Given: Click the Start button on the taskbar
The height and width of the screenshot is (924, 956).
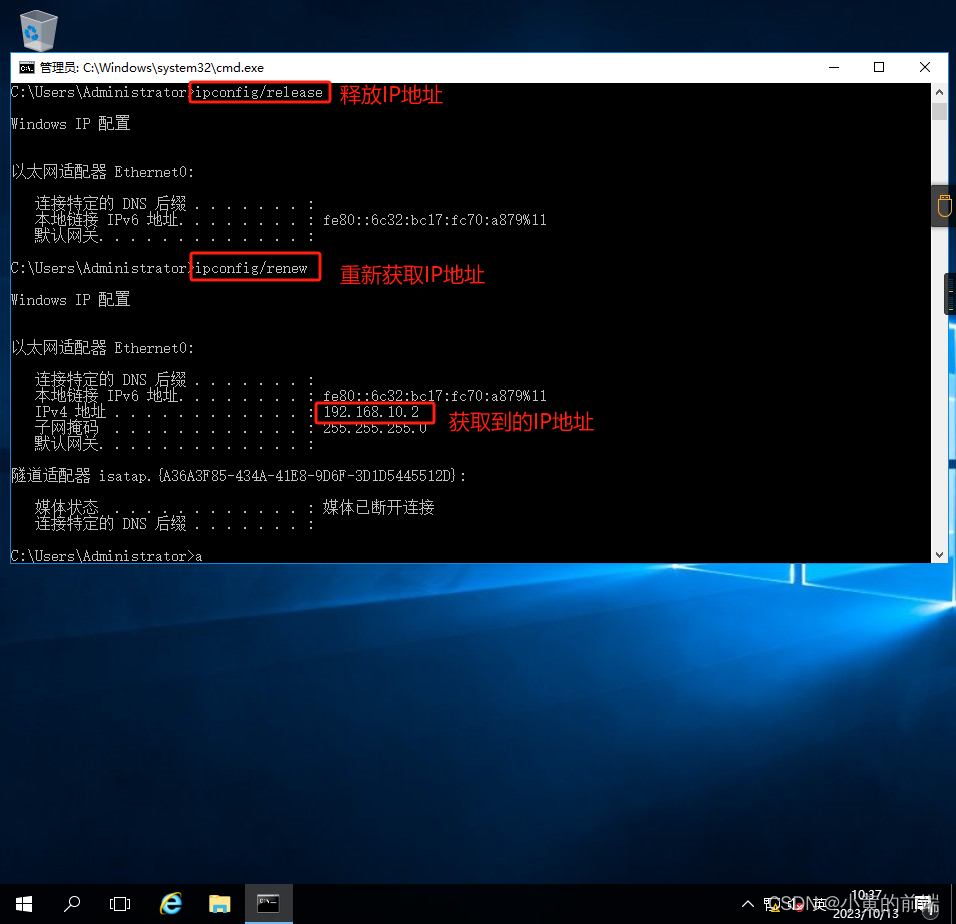Looking at the screenshot, I should (23, 903).
